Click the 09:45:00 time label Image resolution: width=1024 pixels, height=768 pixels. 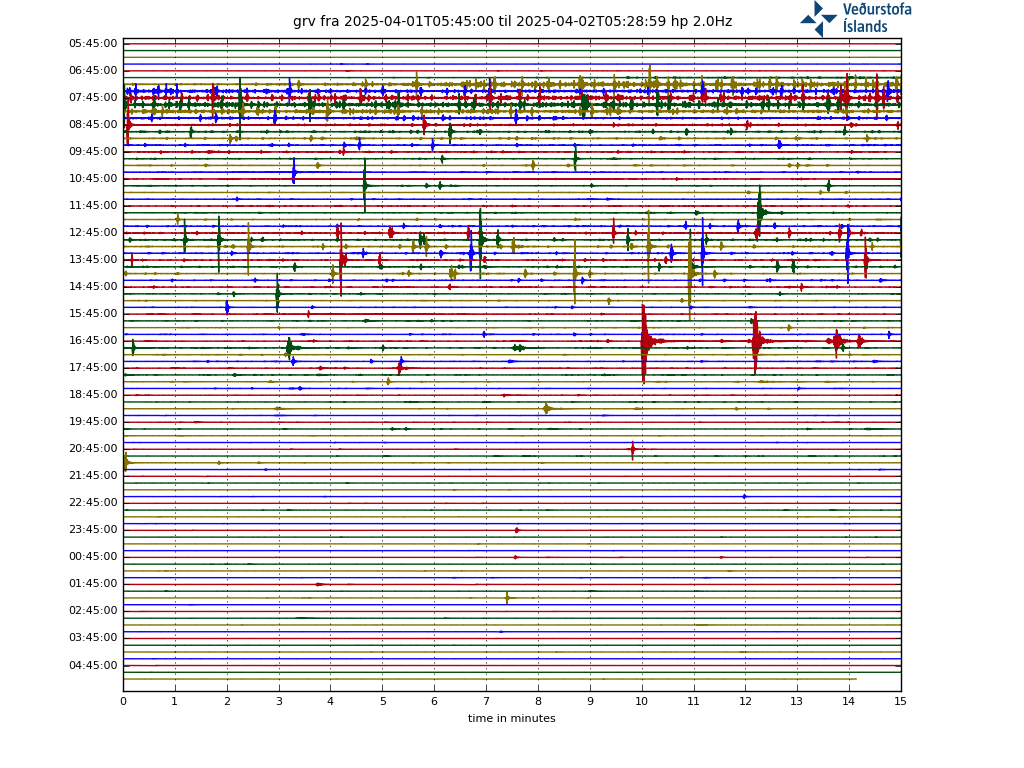93,152
